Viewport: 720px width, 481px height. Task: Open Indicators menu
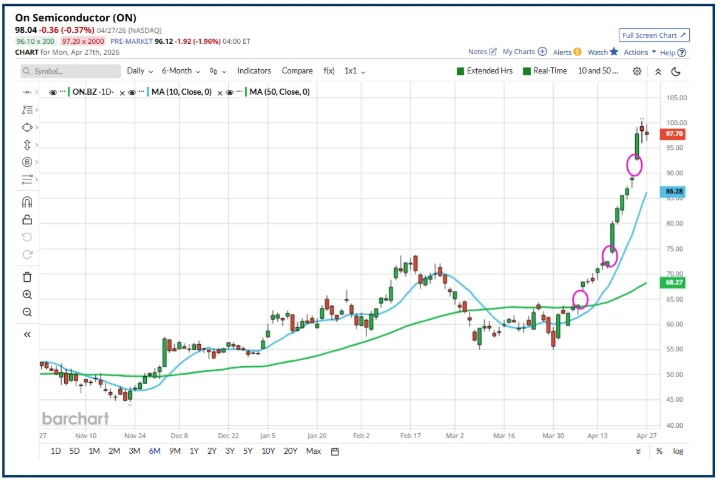point(254,71)
